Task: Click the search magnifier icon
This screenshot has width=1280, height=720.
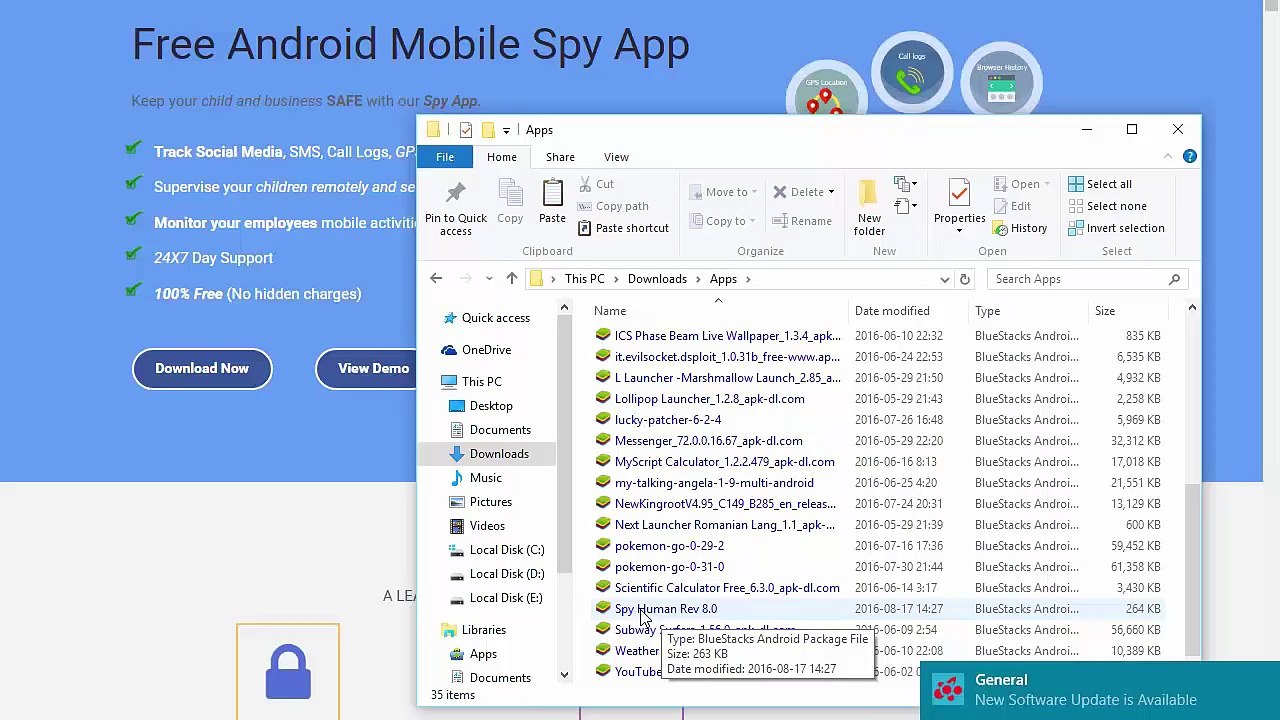Action: tap(1174, 279)
